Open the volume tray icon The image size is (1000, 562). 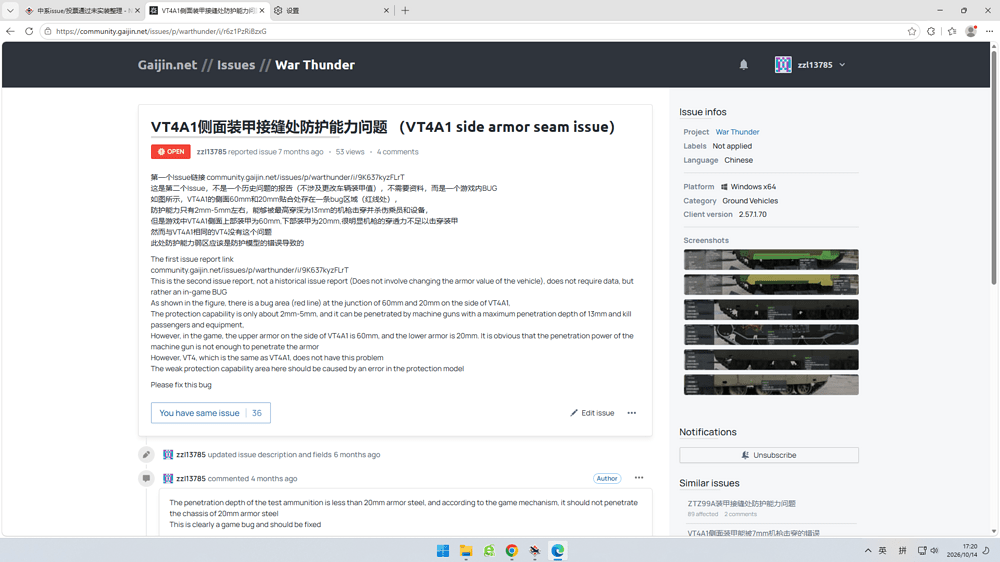(934, 551)
